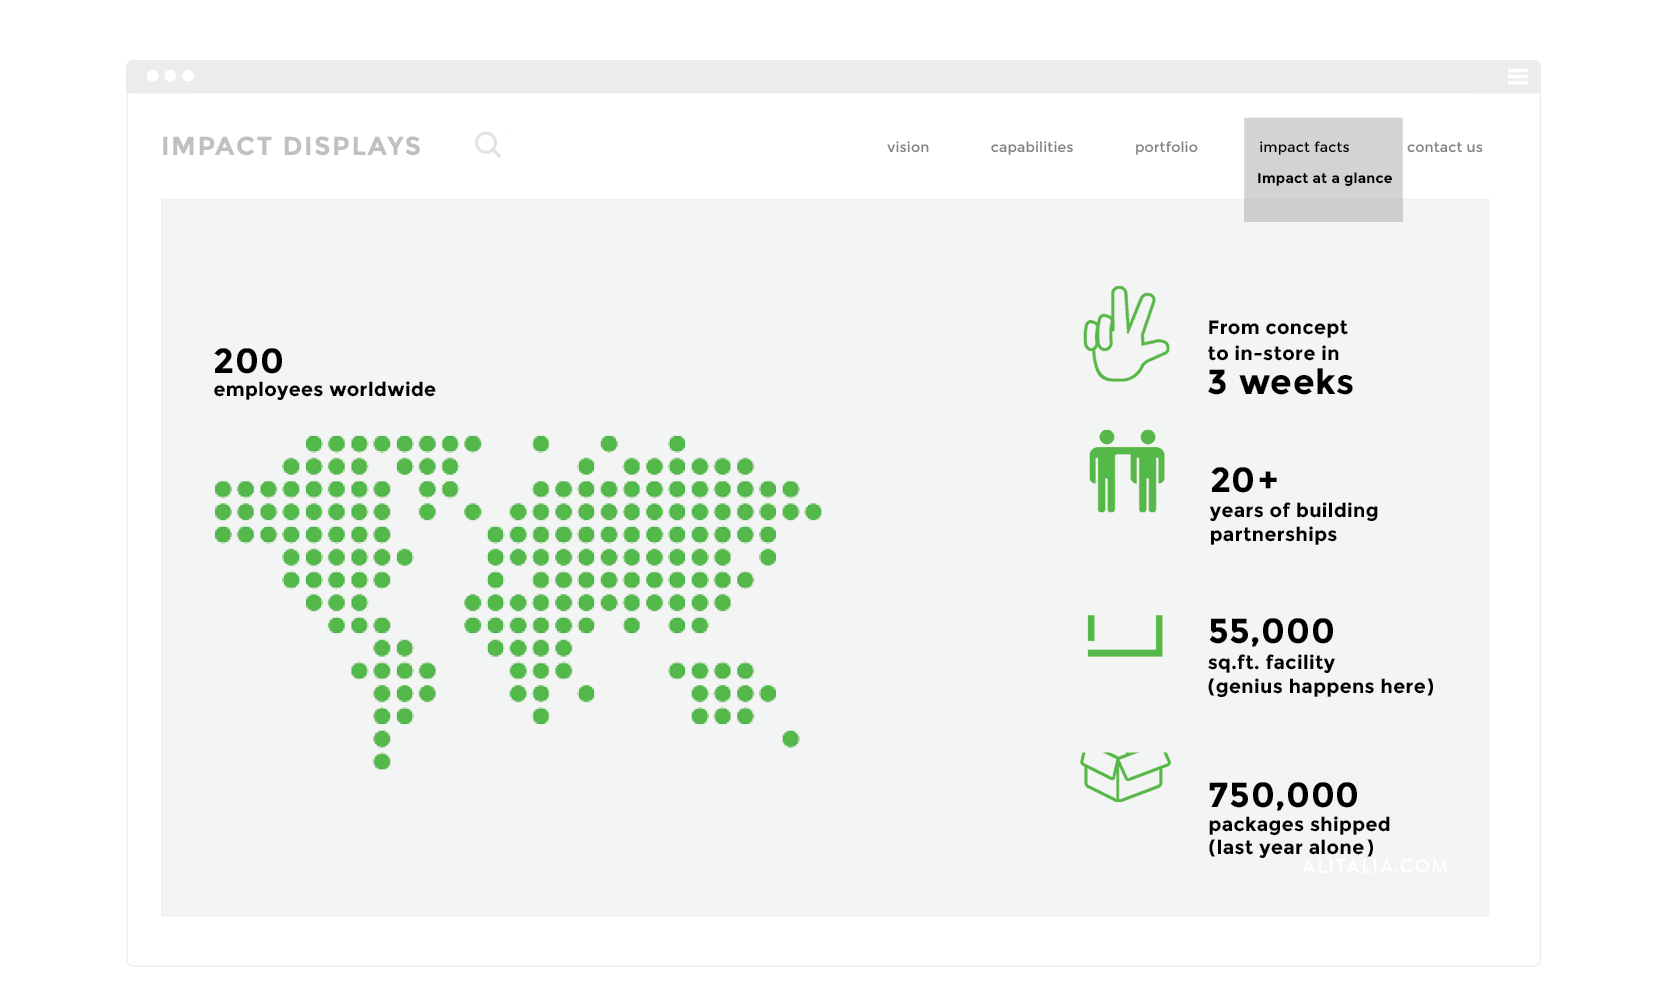Open the hamburger menu at top right
Viewport: 1656px width, 1008px height.
coord(1517,76)
